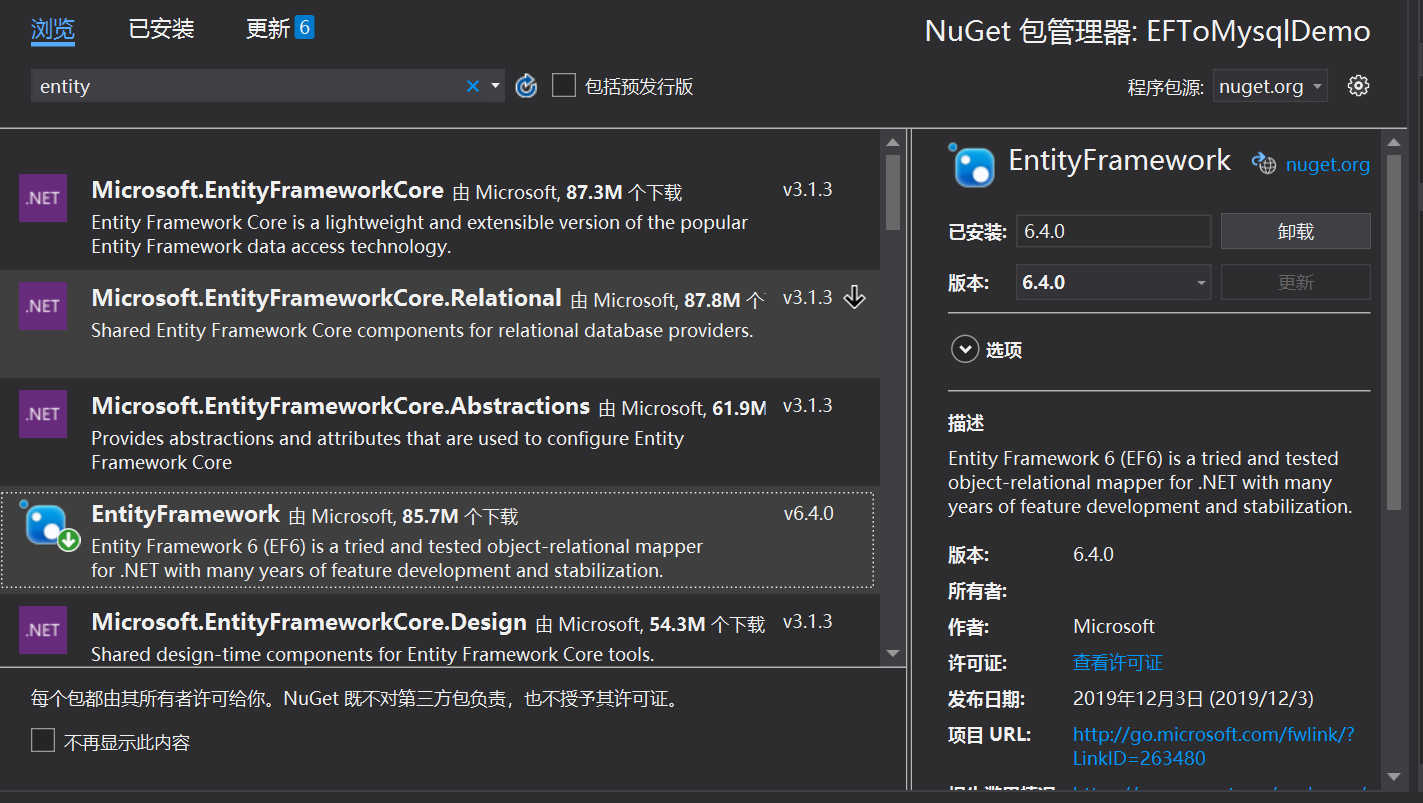Check 'do not show this again' box
The image size is (1423, 803).
click(x=43, y=741)
